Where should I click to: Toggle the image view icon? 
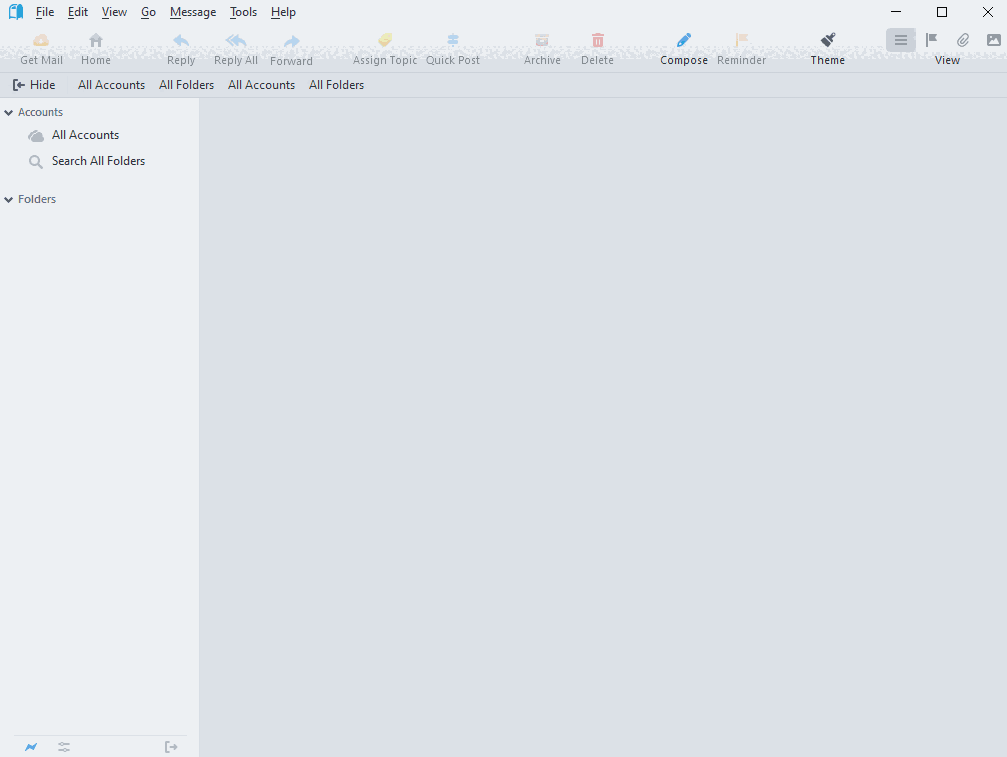tap(994, 40)
